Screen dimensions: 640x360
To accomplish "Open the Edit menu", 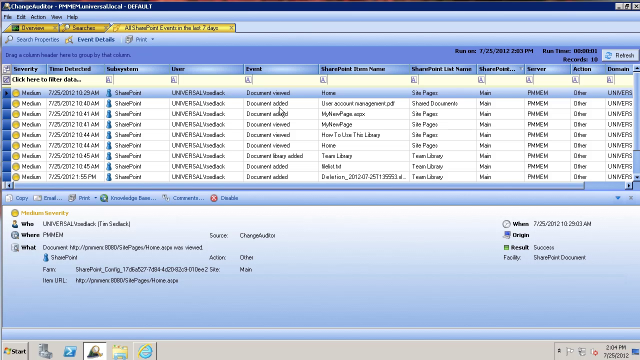I will (x=21, y=17).
